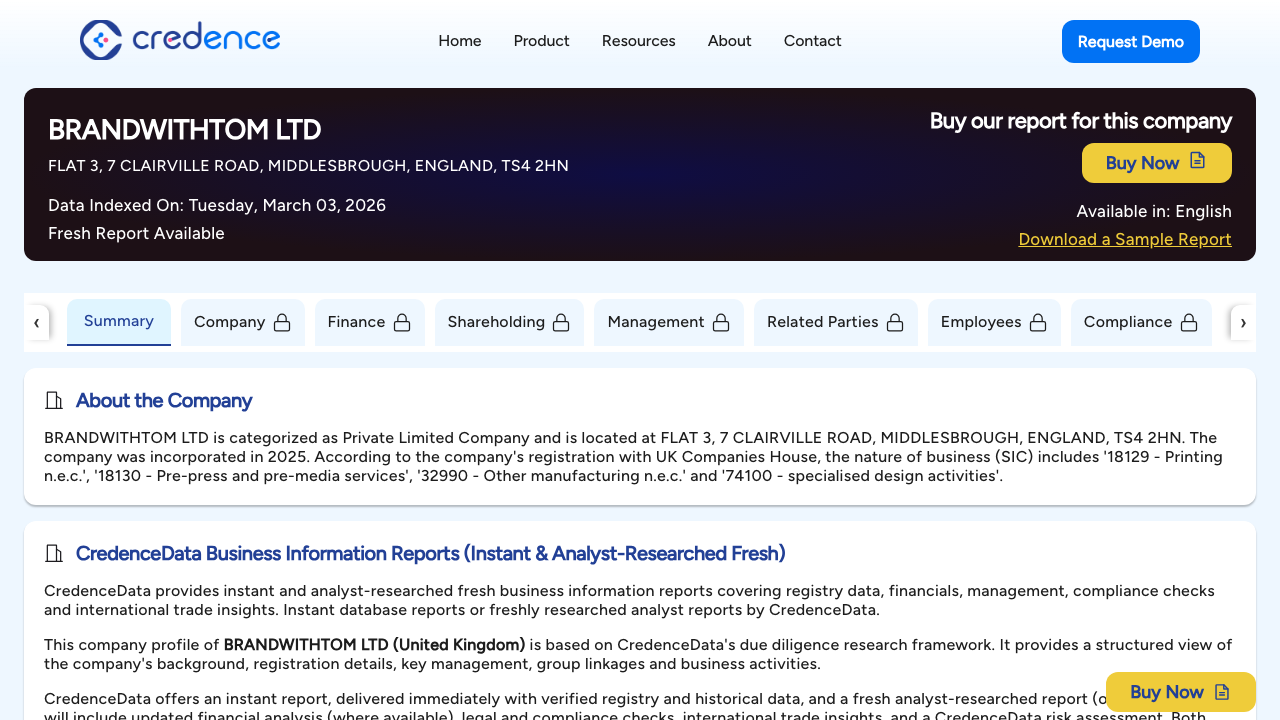Screen dimensions: 1280x720
Task: Click the right chevron to scroll the tabs
Action: coord(1243,322)
